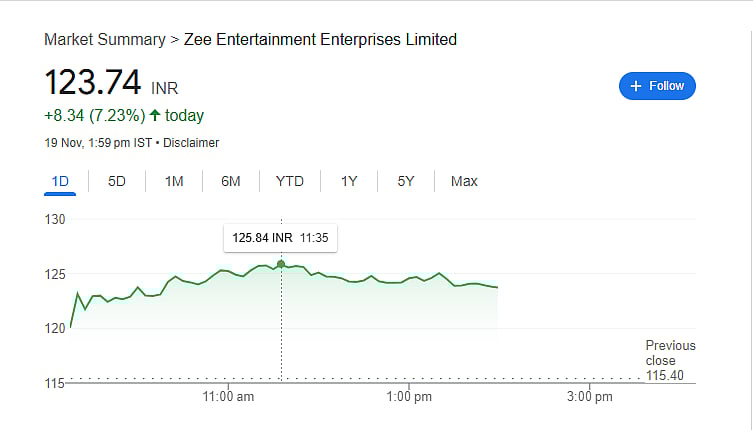Click the green data point on chart
The width and height of the screenshot is (753, 430).
tap(281, 264)
